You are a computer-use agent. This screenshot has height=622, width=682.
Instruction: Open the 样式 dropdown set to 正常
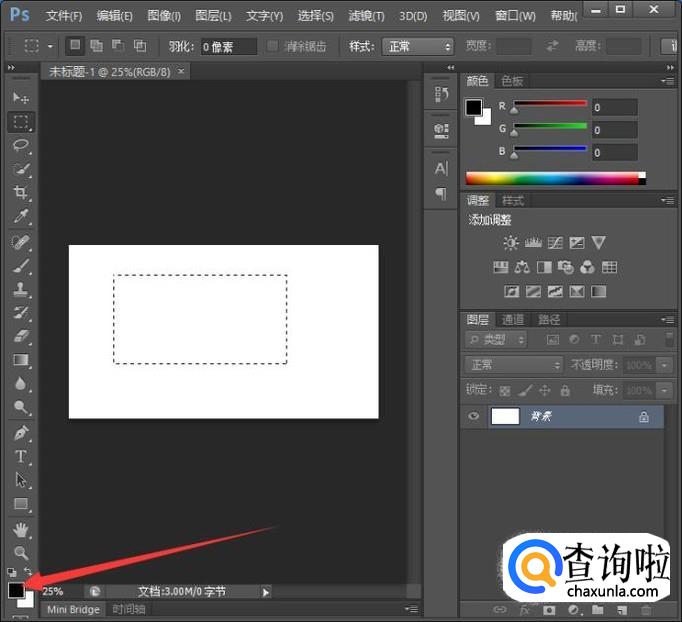pos(417,47)
